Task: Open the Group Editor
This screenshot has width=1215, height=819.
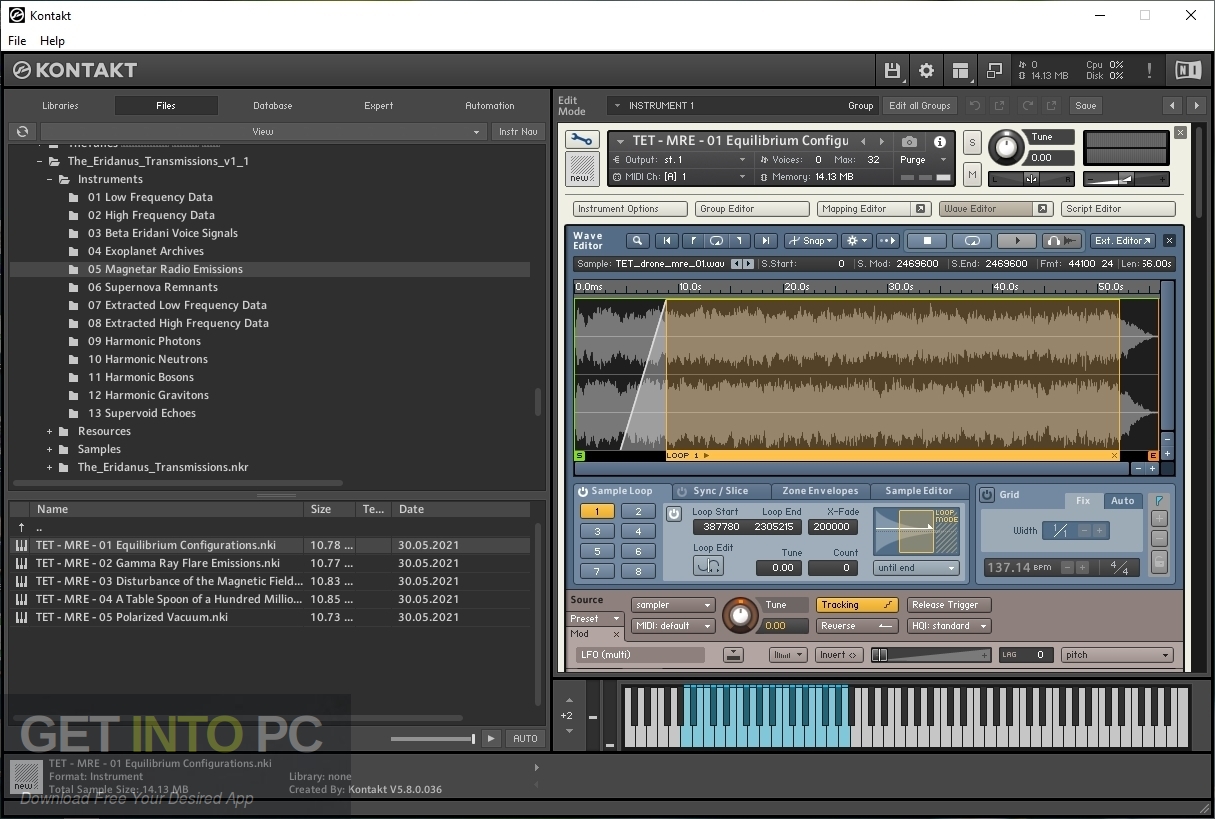Action: (752, 209)
